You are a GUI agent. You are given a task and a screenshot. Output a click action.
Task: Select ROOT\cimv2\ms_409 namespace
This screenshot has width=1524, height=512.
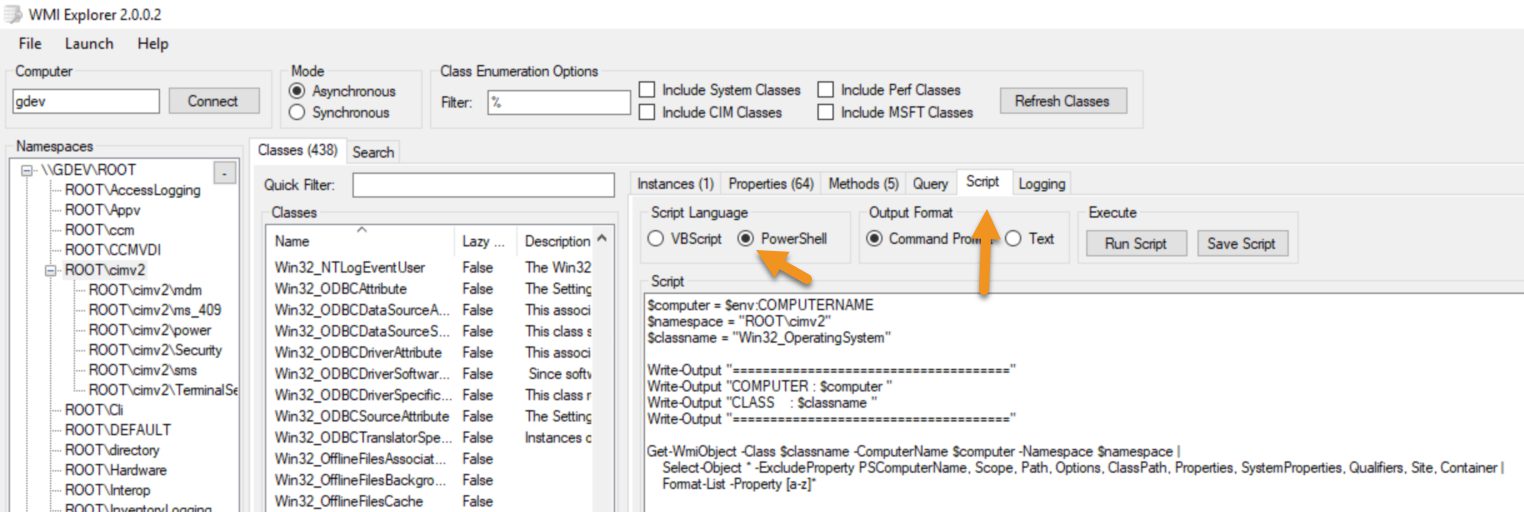pyautogui.click(x=155, y=310)
